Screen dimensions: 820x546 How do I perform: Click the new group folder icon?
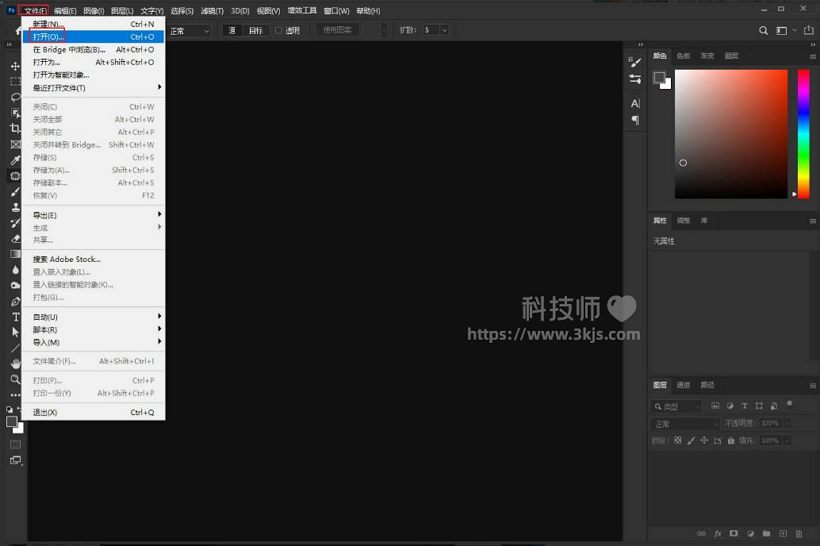tap(766, 533)
